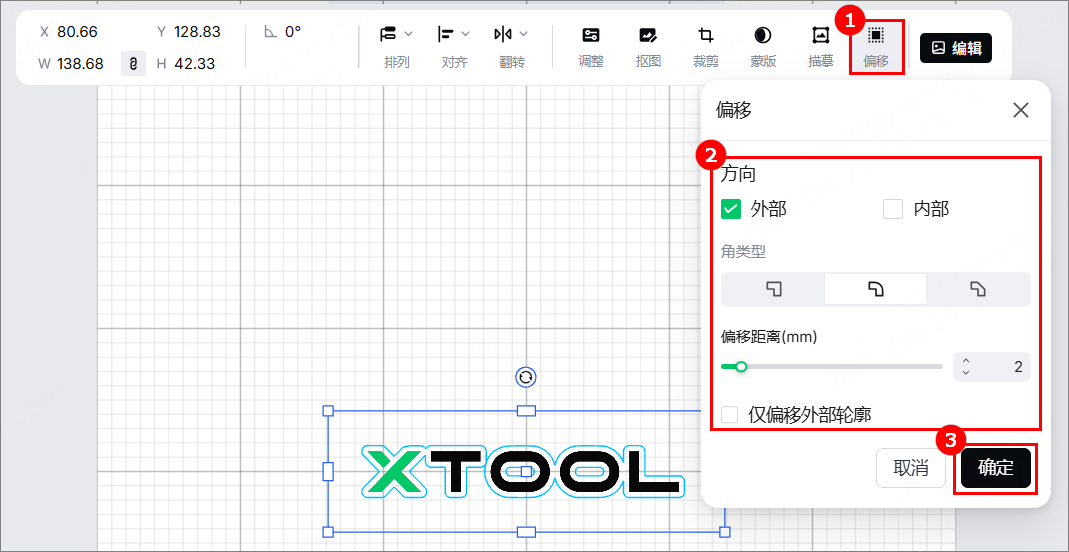Open the 蒙版 mask tool
The width and height of the screenshot is (1069, 552).
(763, 47)
